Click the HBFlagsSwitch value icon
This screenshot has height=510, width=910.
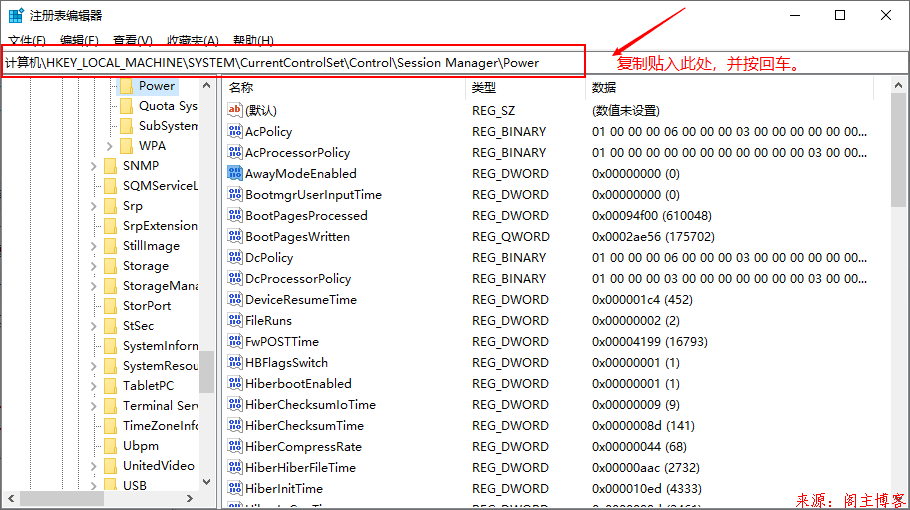[x=234, y=362]
